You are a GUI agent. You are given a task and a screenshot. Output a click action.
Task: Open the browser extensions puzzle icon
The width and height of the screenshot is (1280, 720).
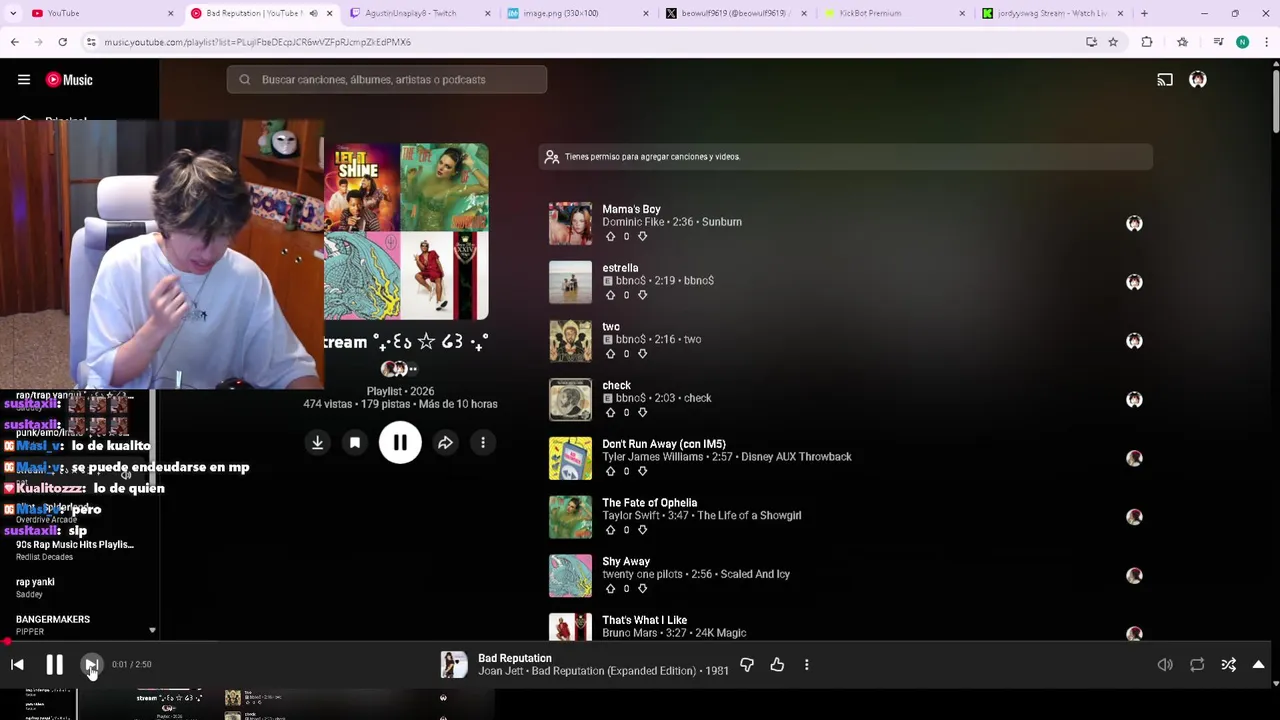point(1147,42)
